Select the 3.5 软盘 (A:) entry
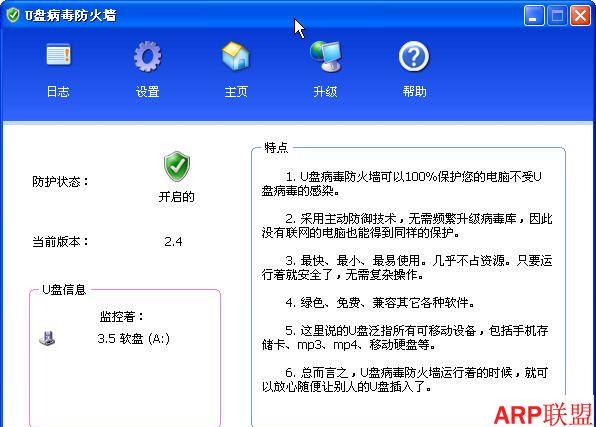Screen dimensions: 596x427 (x=133, y=338)
